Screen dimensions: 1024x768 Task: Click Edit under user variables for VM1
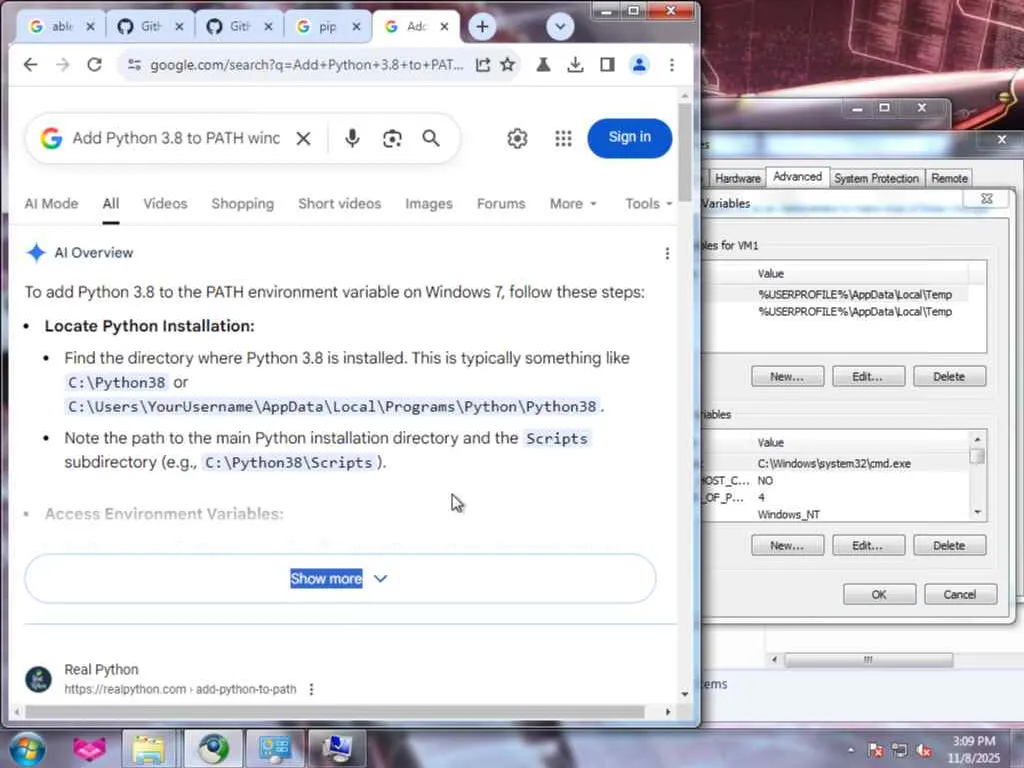pyautogui.click(x=868, y=377)
